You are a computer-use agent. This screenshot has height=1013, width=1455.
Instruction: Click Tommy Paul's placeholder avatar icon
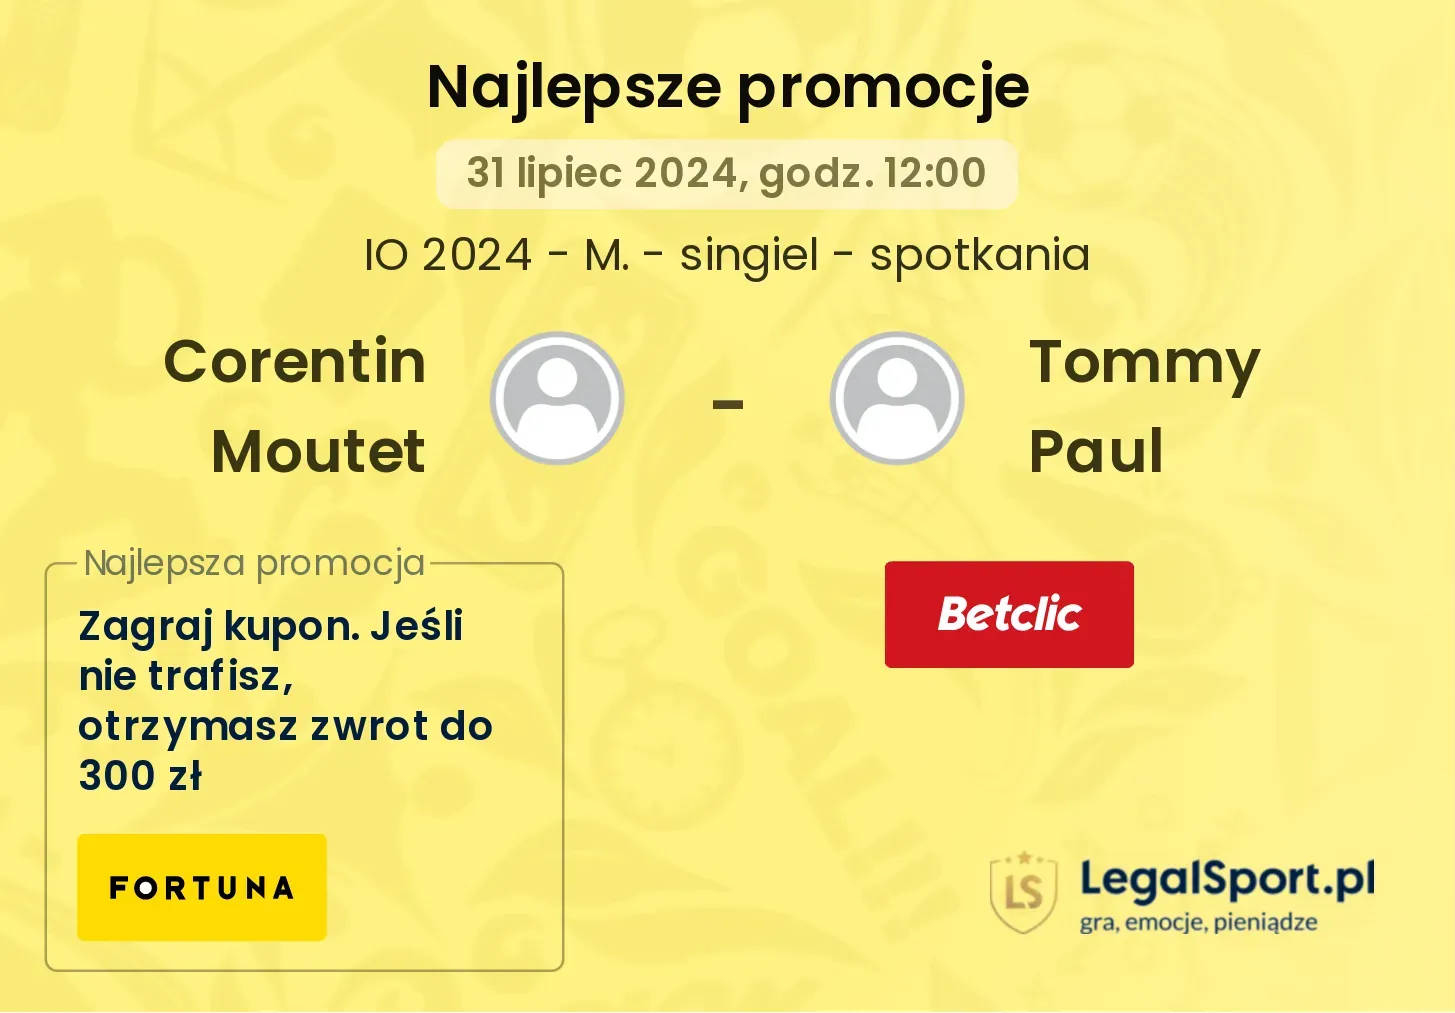click(x=897, y=398)
